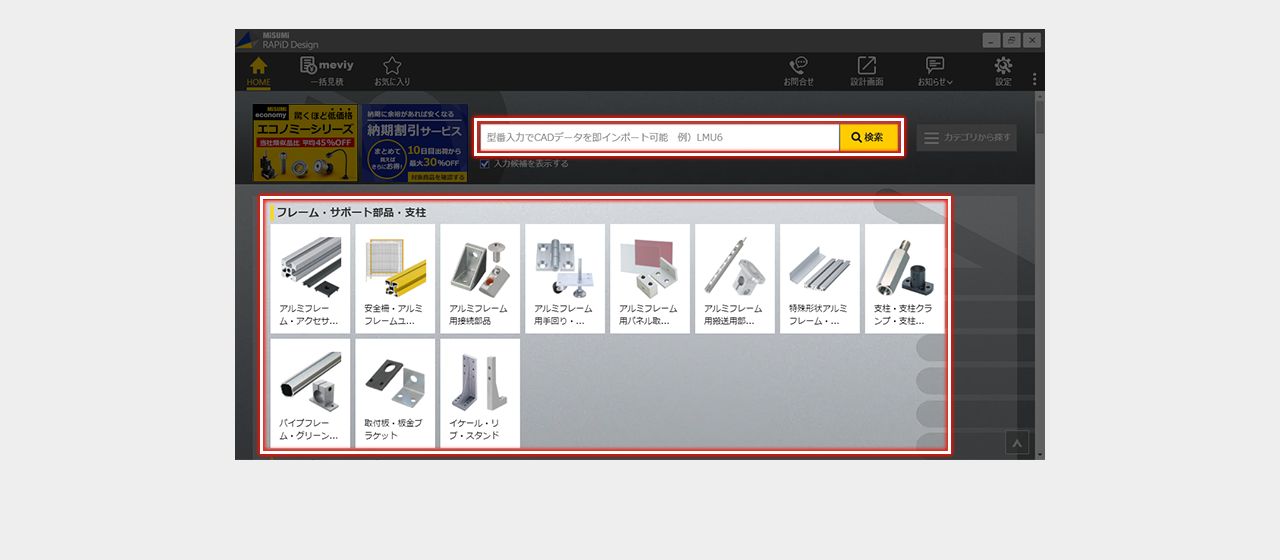Open the エコノミーシリーズ banner
Image resolution: width=1280 pixels, height=560 pixels.
[304, 142]
